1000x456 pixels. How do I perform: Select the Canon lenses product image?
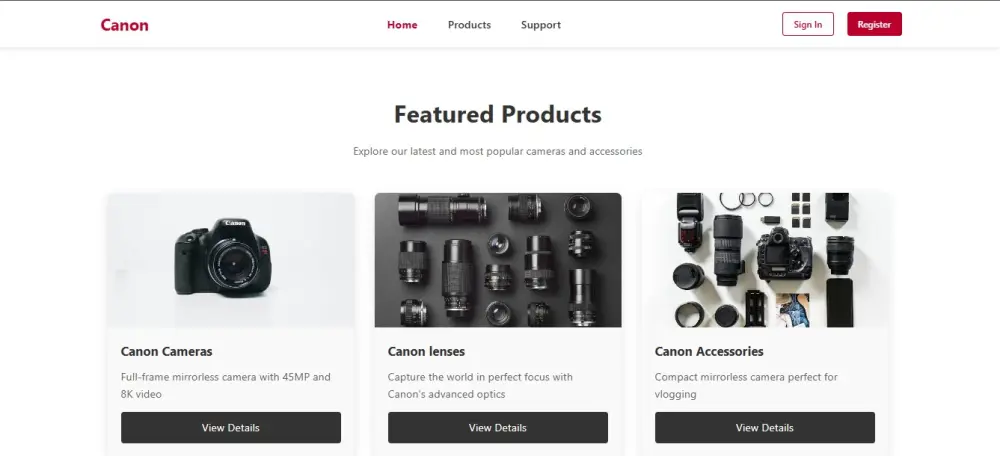498,260
